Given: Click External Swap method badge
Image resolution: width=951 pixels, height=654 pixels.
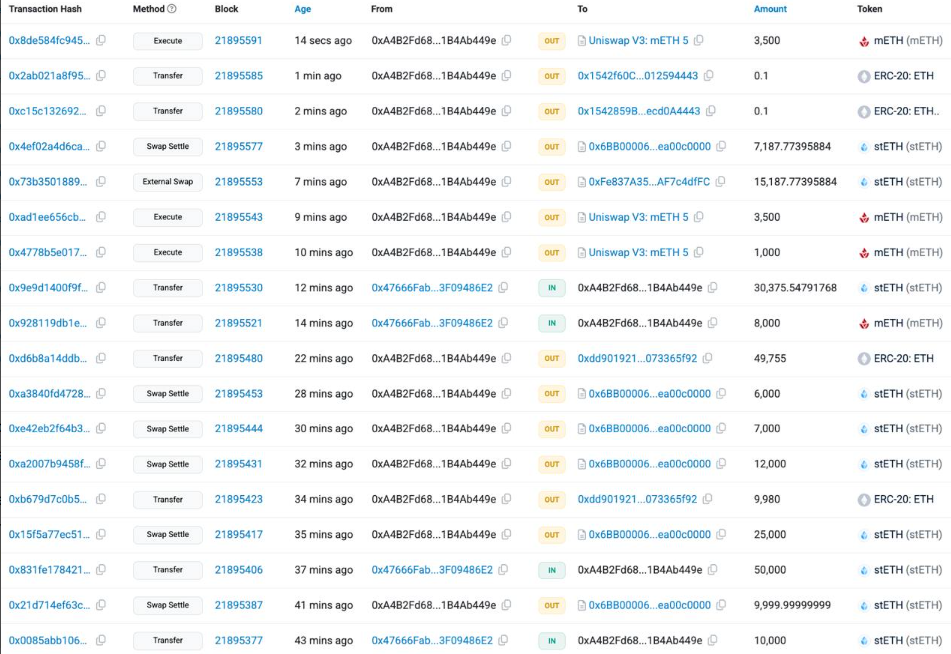Looking at the screenshot, I should click(x=168, y=181).
